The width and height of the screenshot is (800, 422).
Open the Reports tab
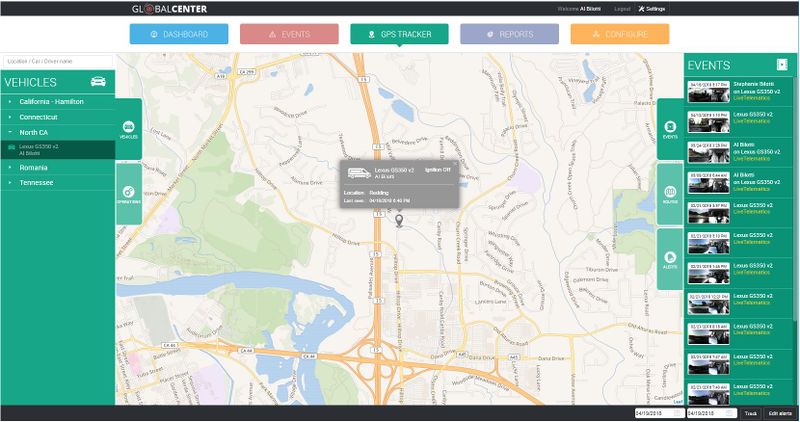(x=509, y=34)
